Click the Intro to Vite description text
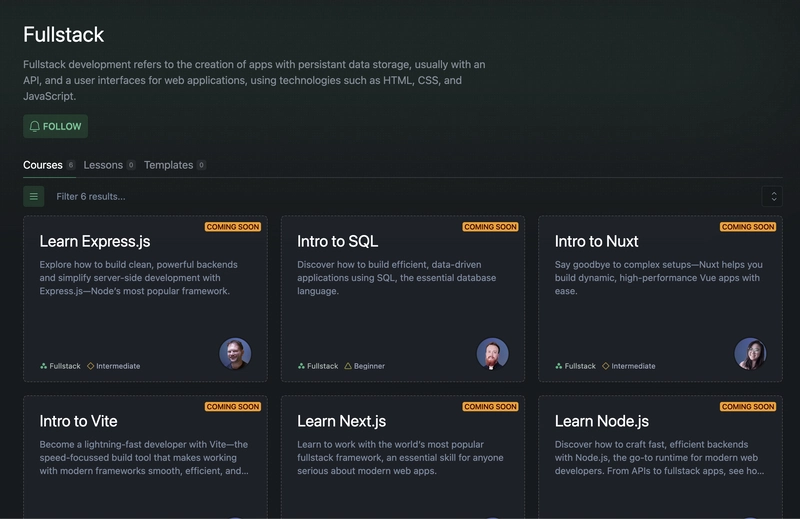 tap(144, 458)
